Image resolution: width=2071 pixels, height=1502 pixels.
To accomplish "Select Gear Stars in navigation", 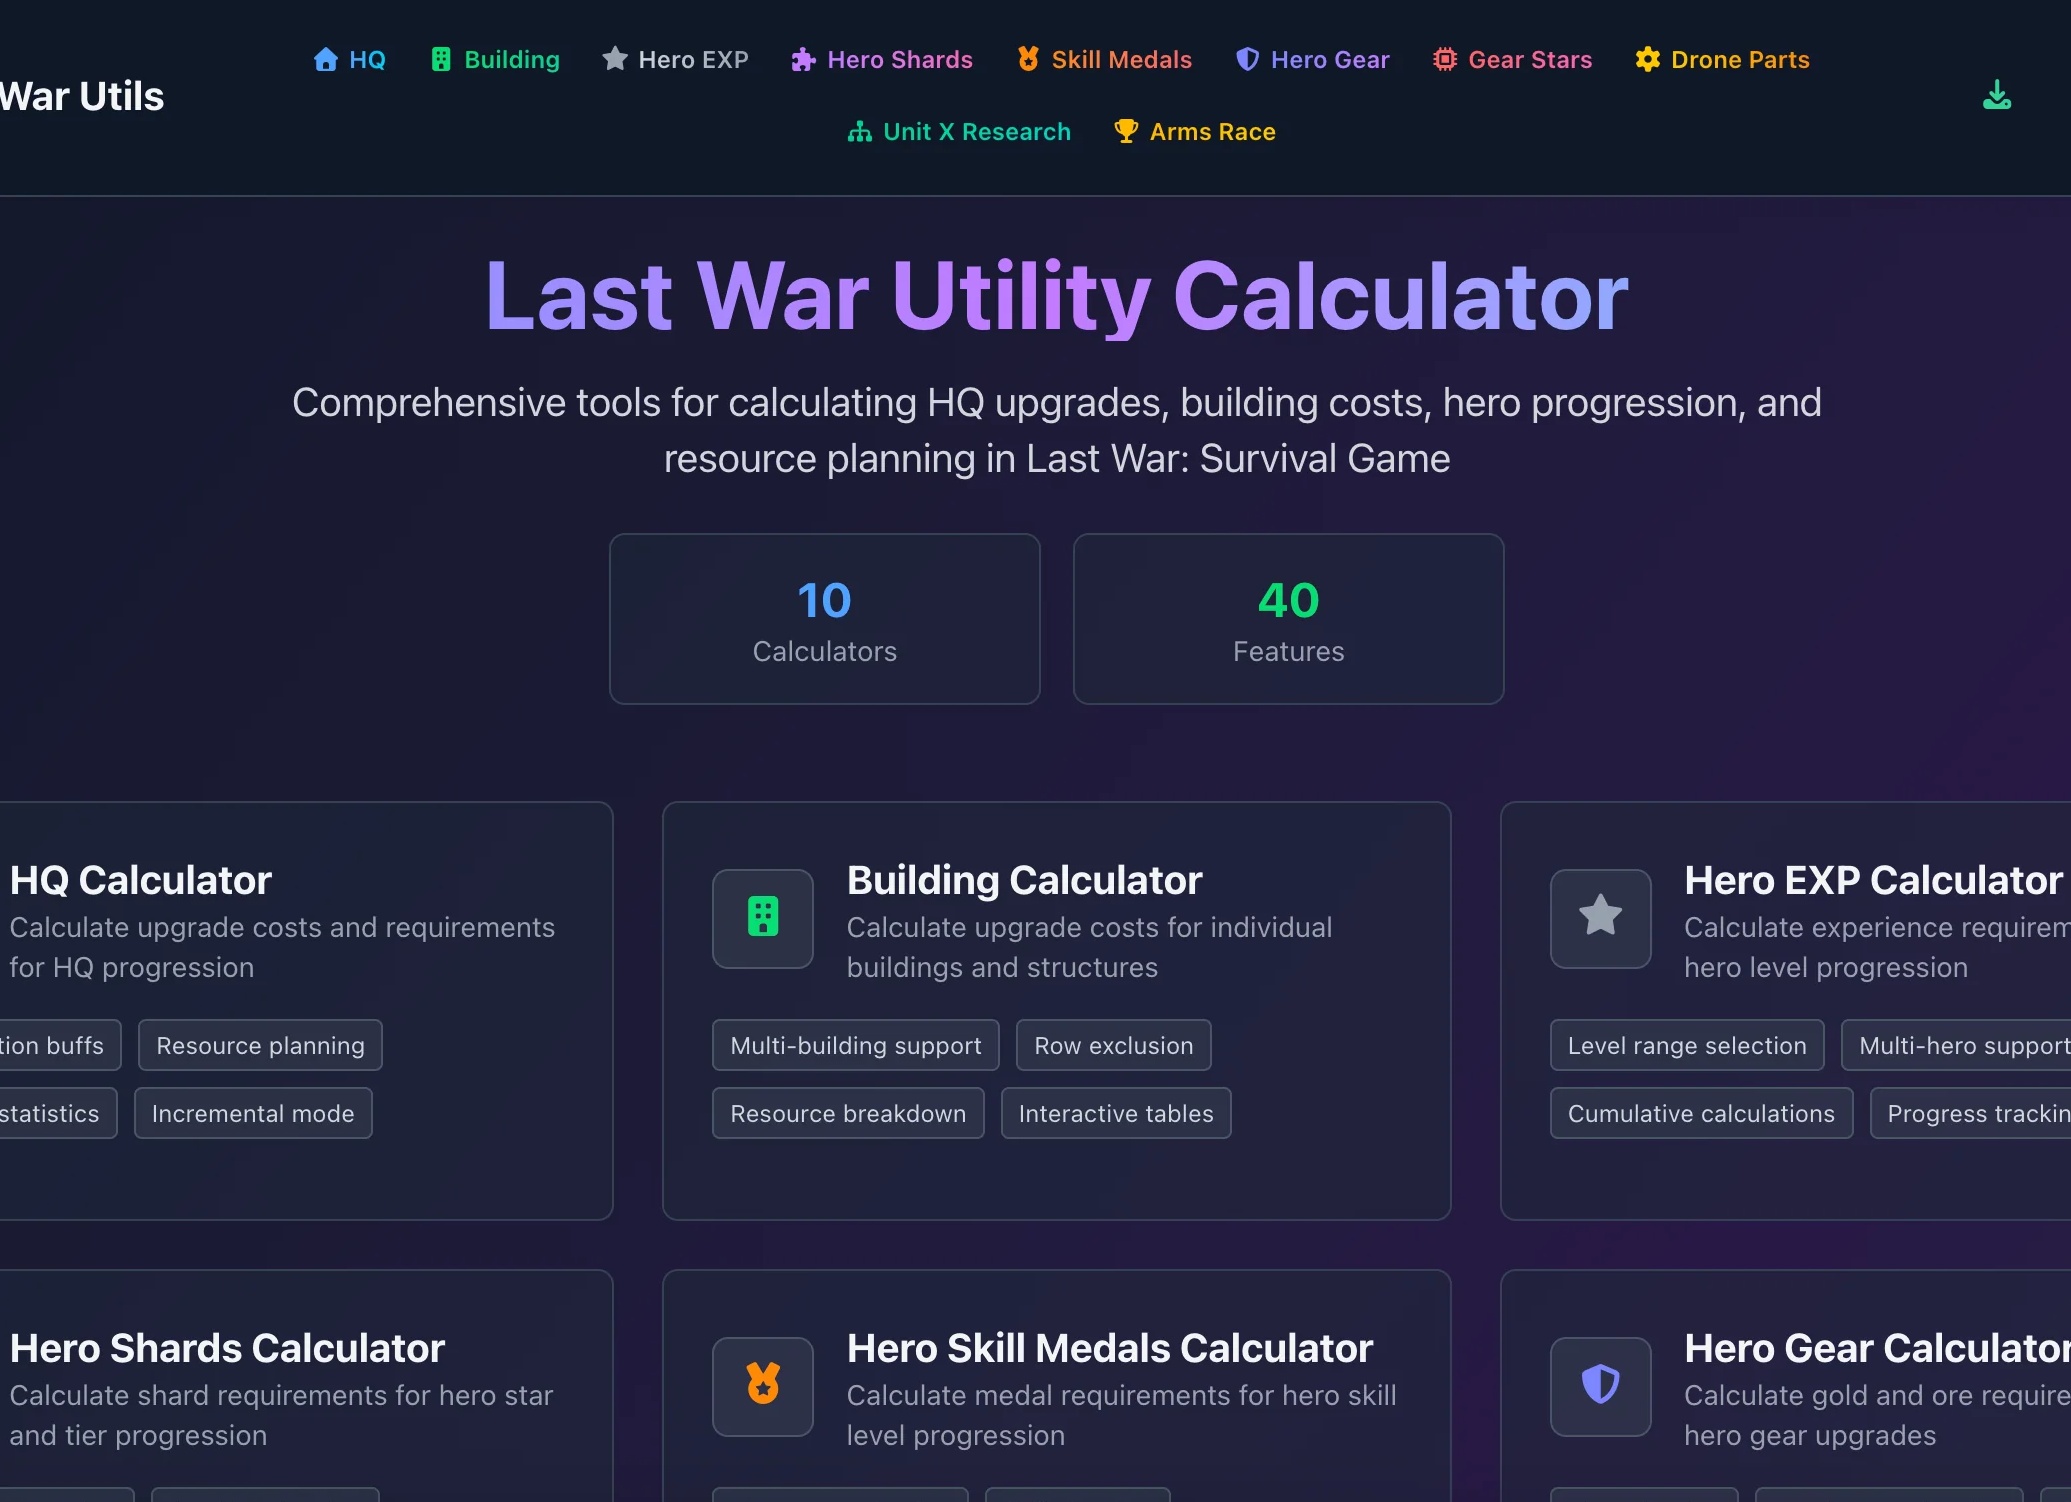I will tap(1512, 60).
